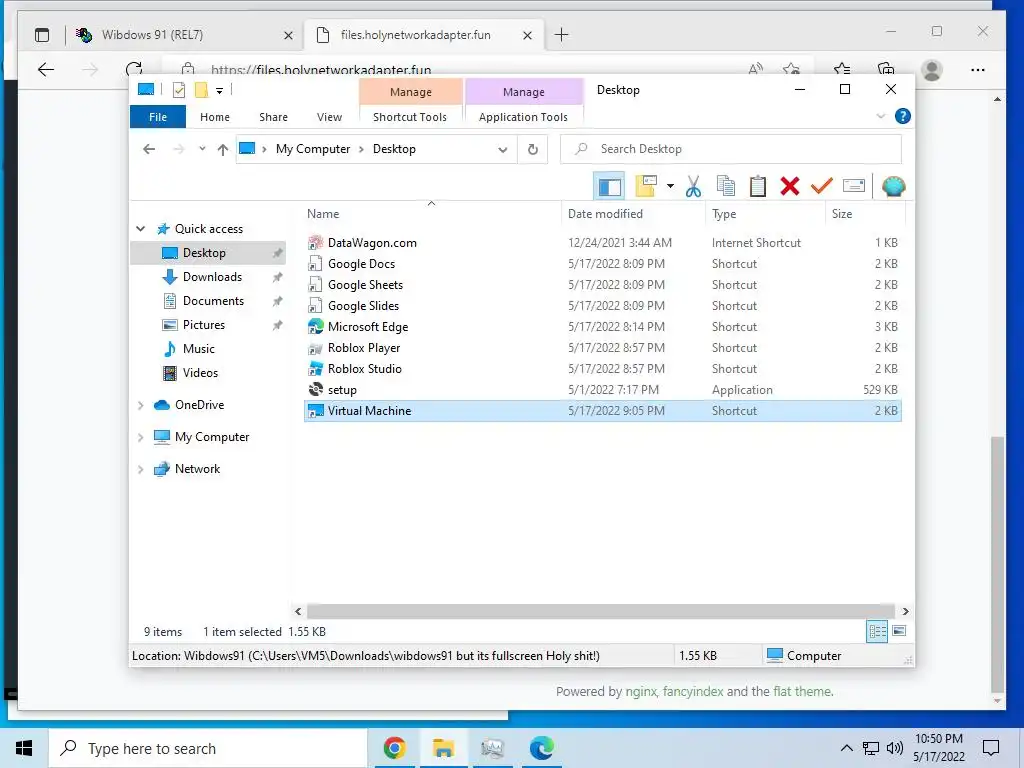Collapse the Quick access tree node
Screen dimensions: 1024x768
point(140,229)
